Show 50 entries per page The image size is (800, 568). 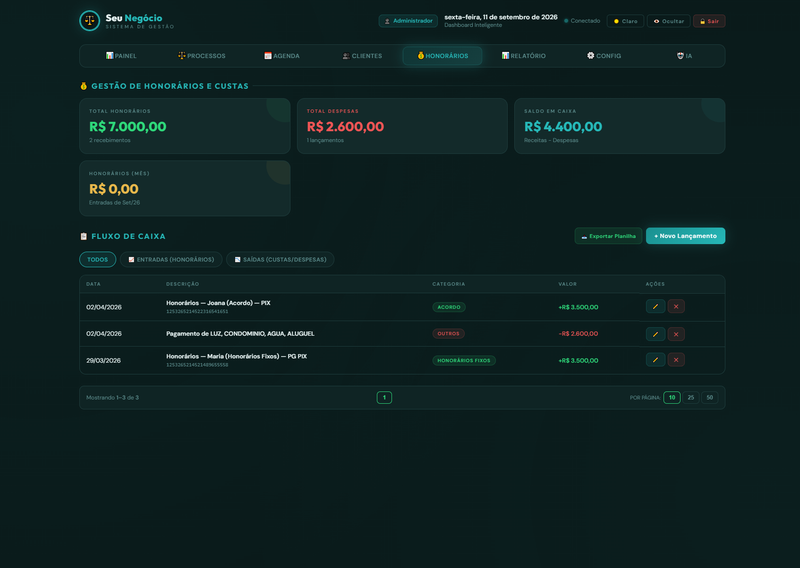point(710,398)
